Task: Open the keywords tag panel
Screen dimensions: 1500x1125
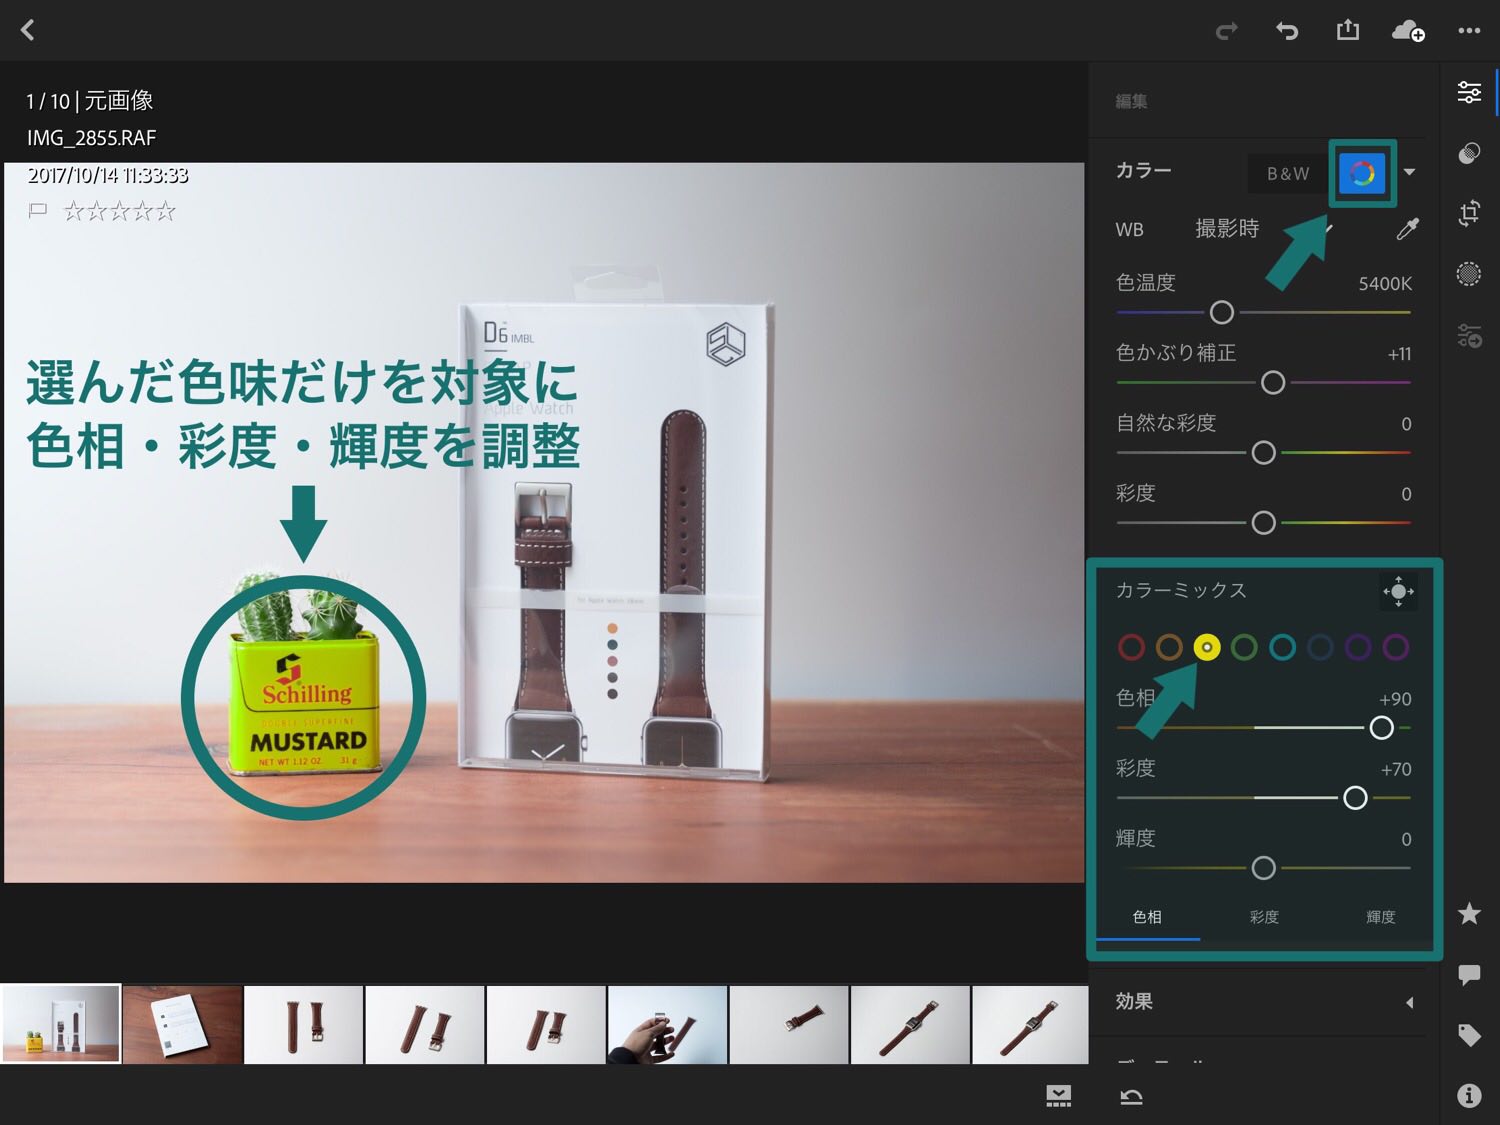Action: click(x=1468, y=1035)
